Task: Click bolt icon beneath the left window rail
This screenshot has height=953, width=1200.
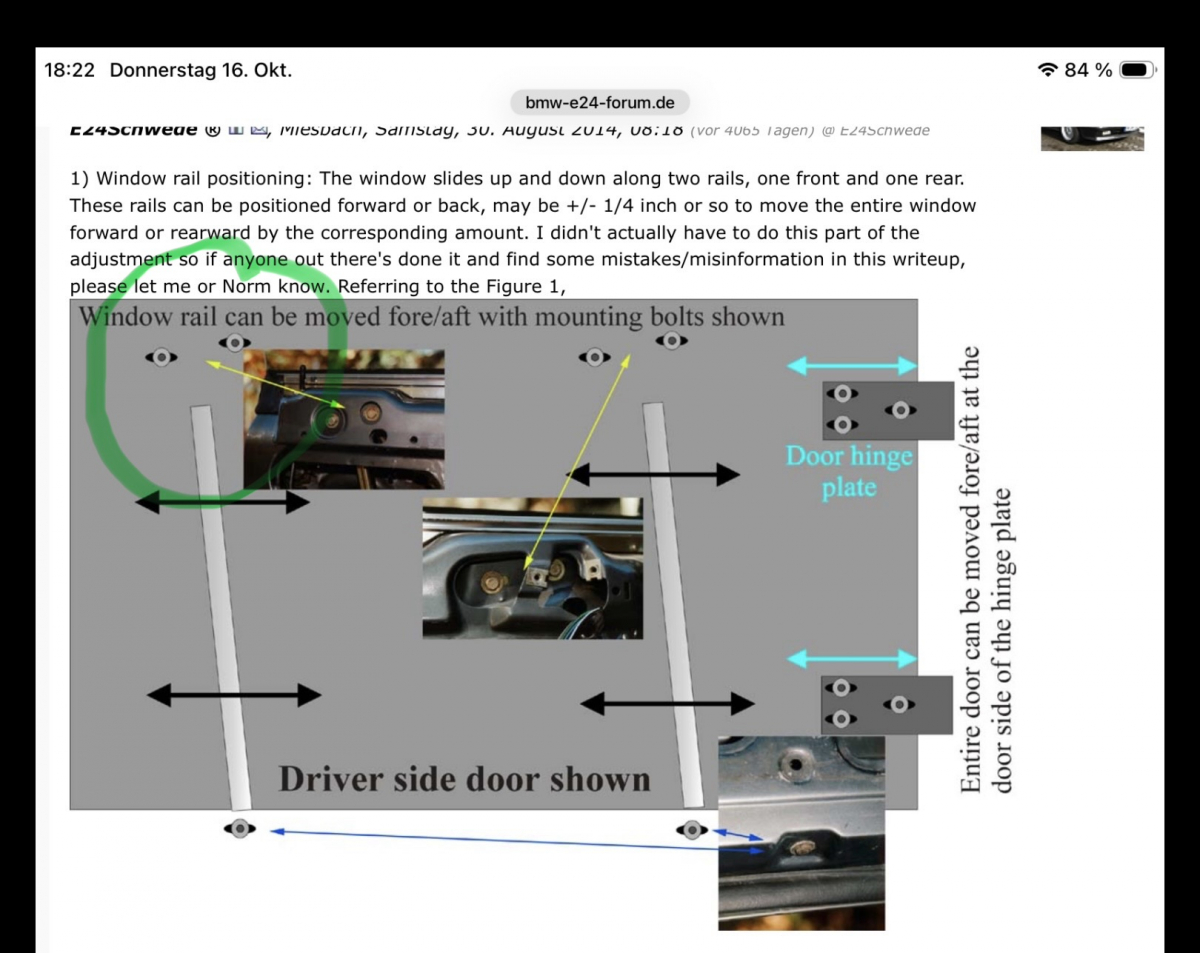Action: coord(240,828)
